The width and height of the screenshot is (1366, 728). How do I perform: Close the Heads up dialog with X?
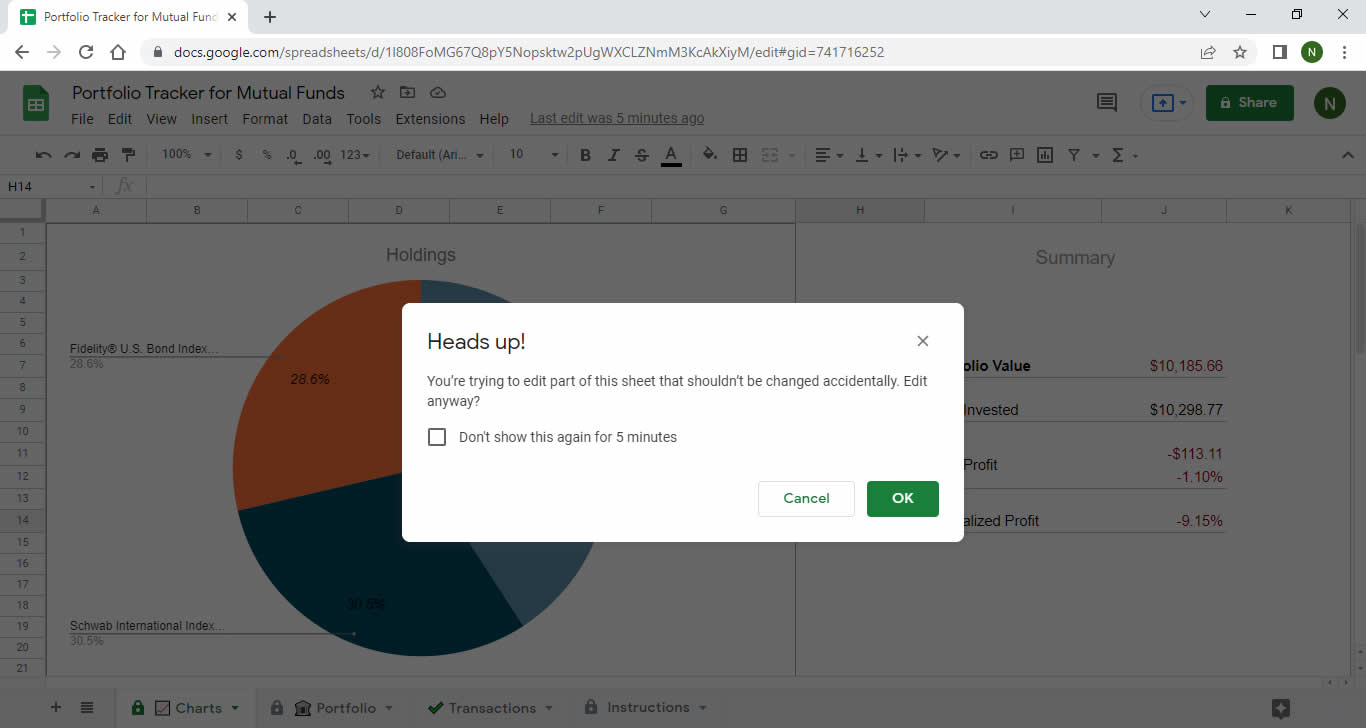(x=922, y=341)
